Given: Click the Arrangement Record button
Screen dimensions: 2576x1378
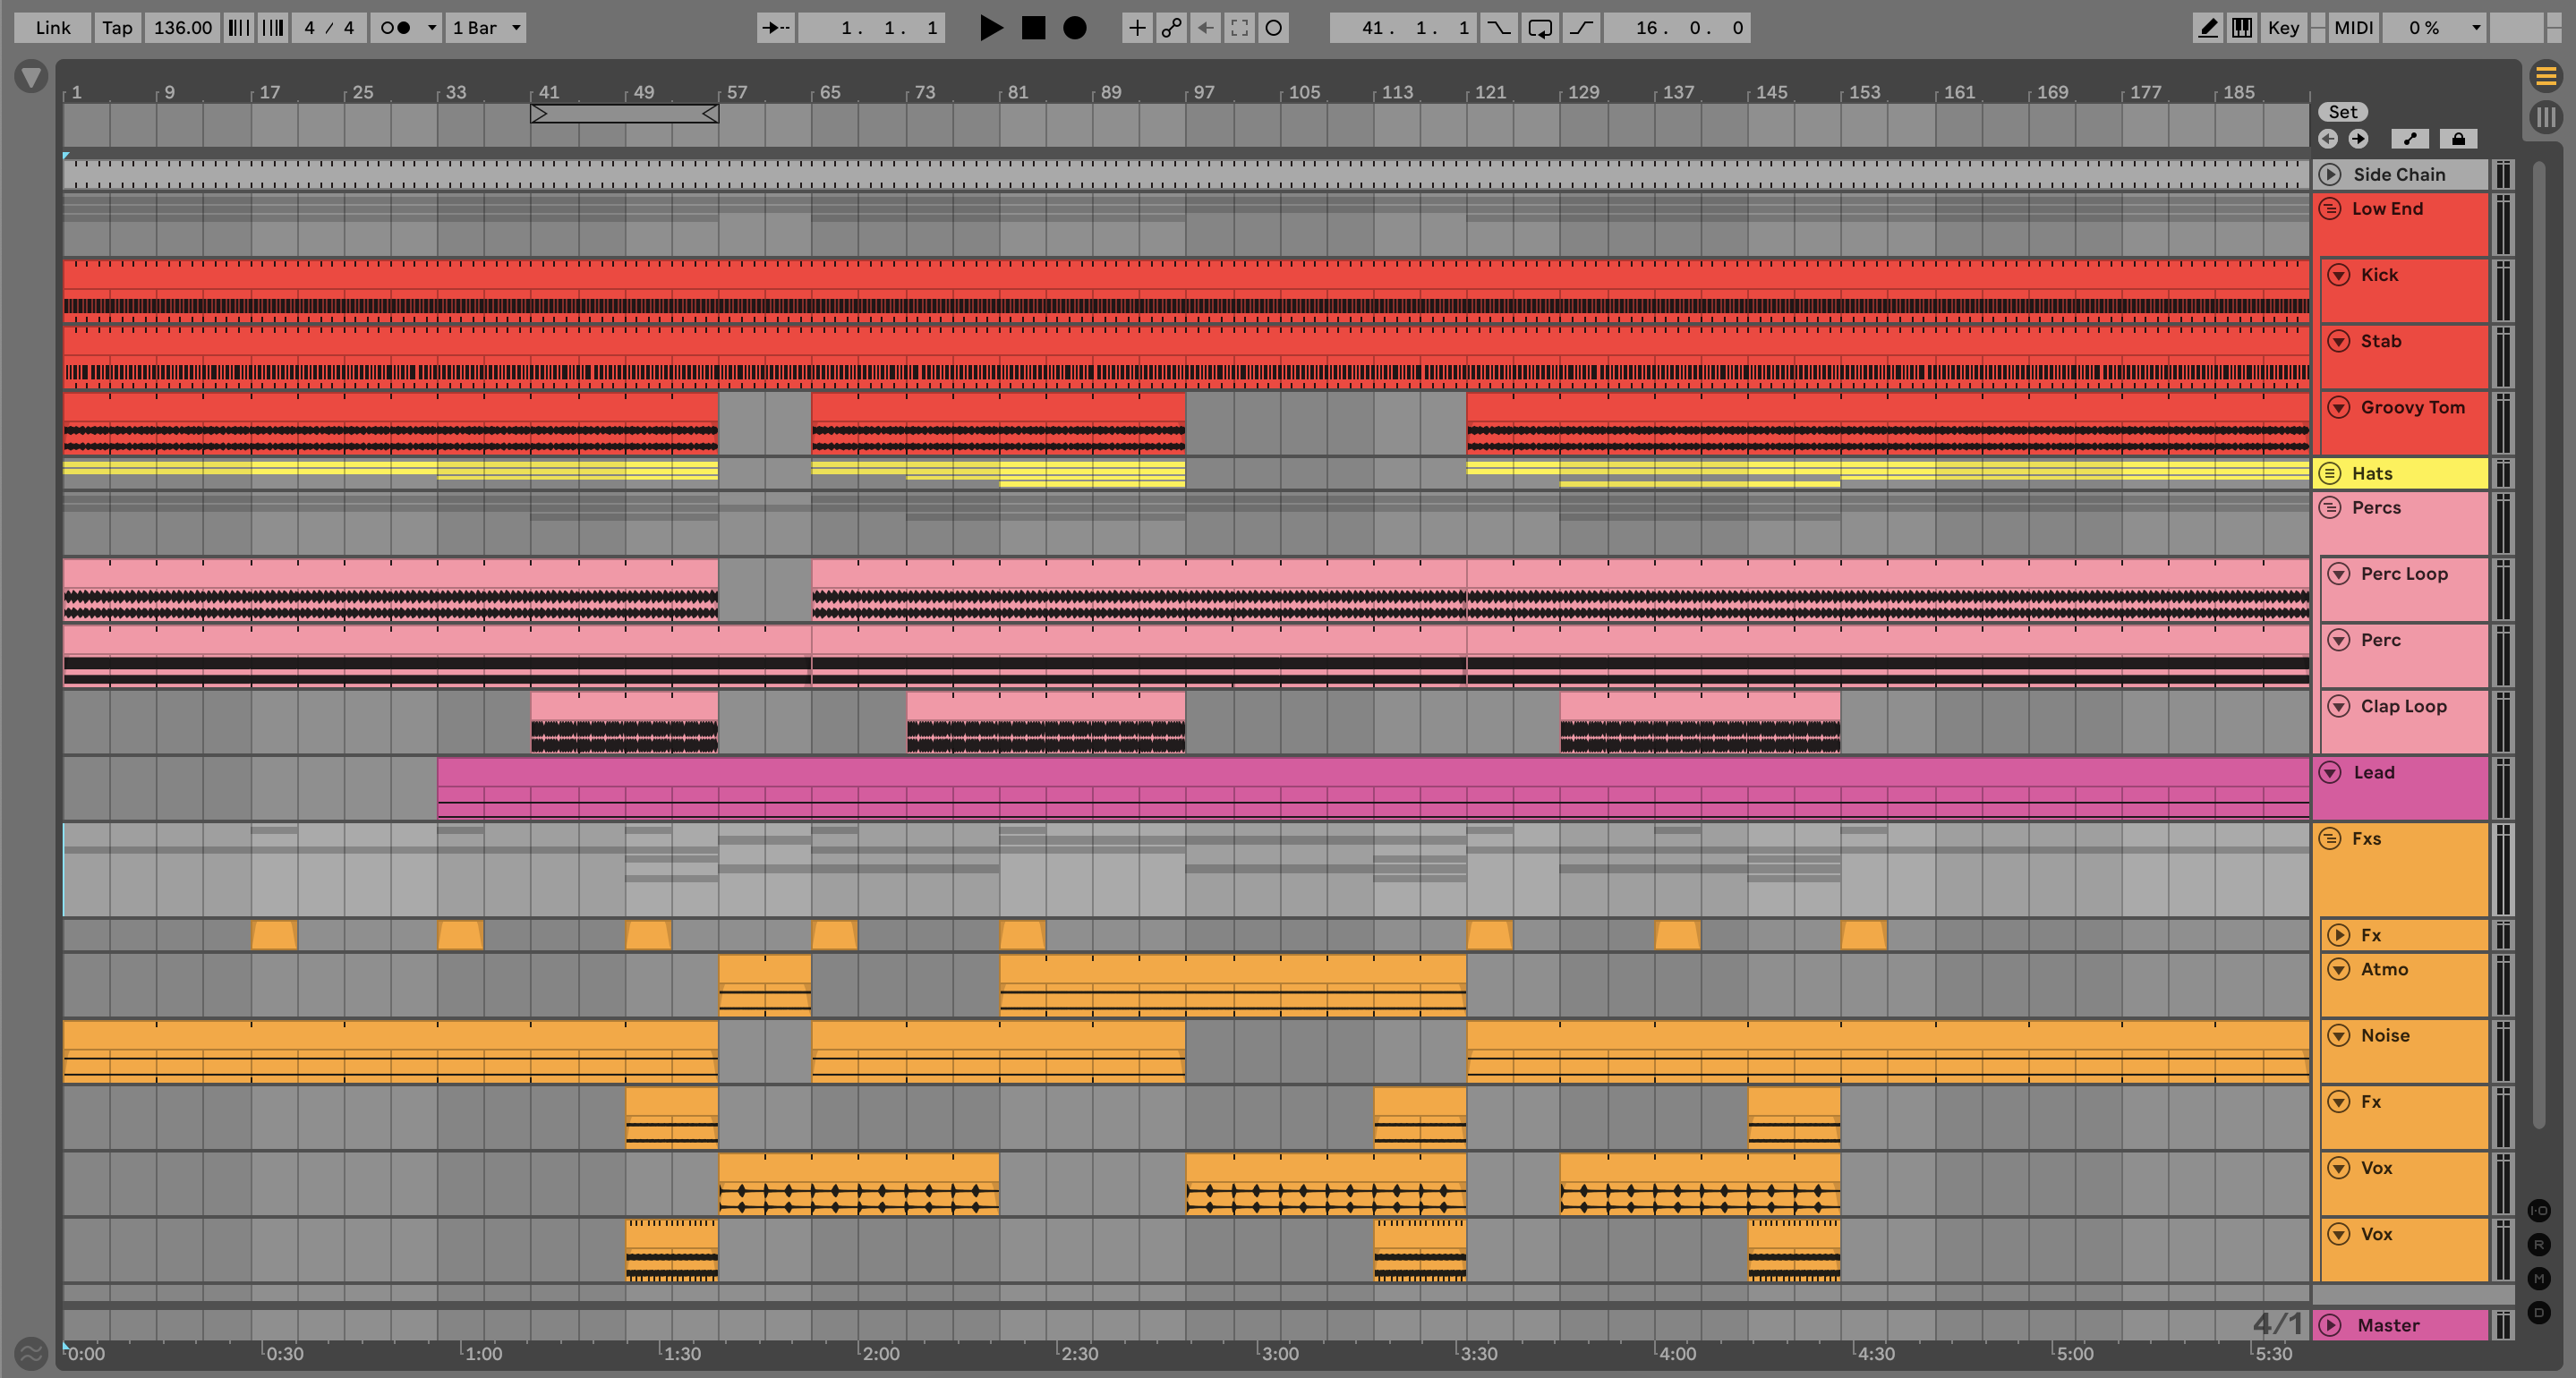Looking at the screenshot, I should click(1074, 28).
